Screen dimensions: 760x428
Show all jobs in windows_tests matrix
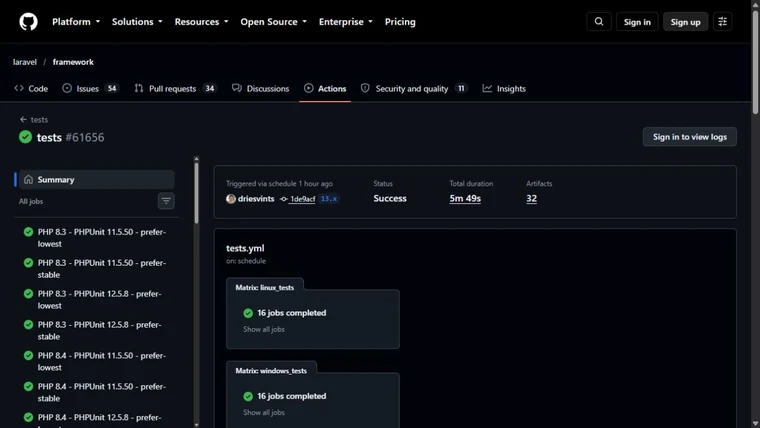tap(264, 412)
